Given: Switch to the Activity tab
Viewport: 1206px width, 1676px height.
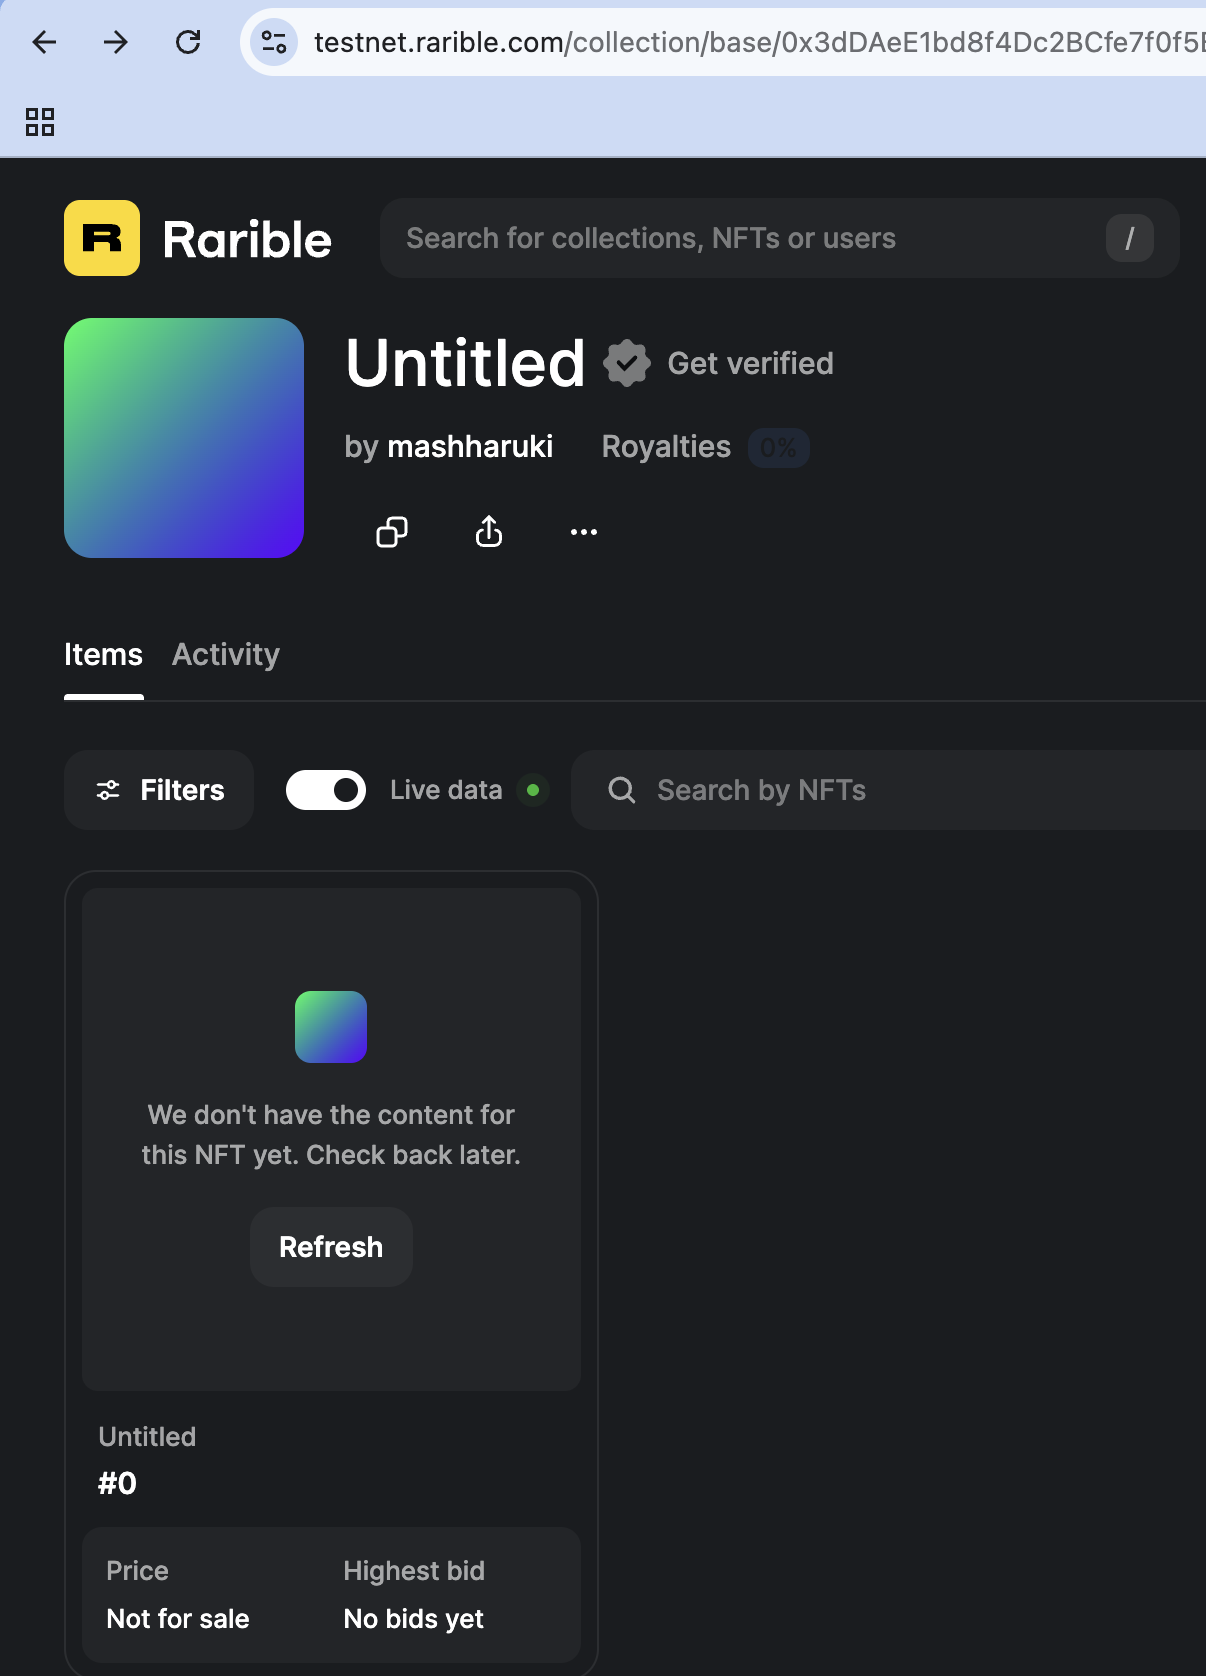Looking at the screenshot, I should click(226, 655).
